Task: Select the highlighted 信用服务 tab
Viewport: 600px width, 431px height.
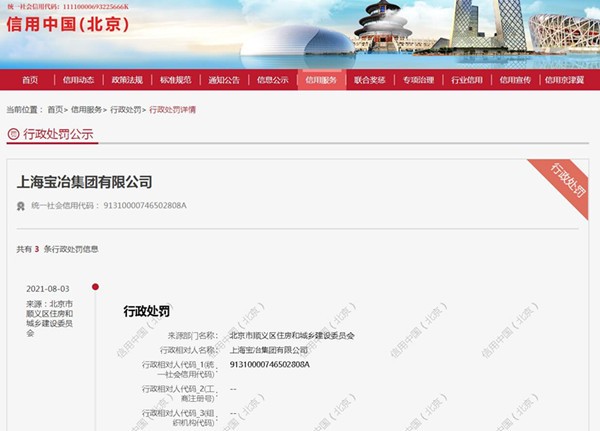Action: click(321, 80)
